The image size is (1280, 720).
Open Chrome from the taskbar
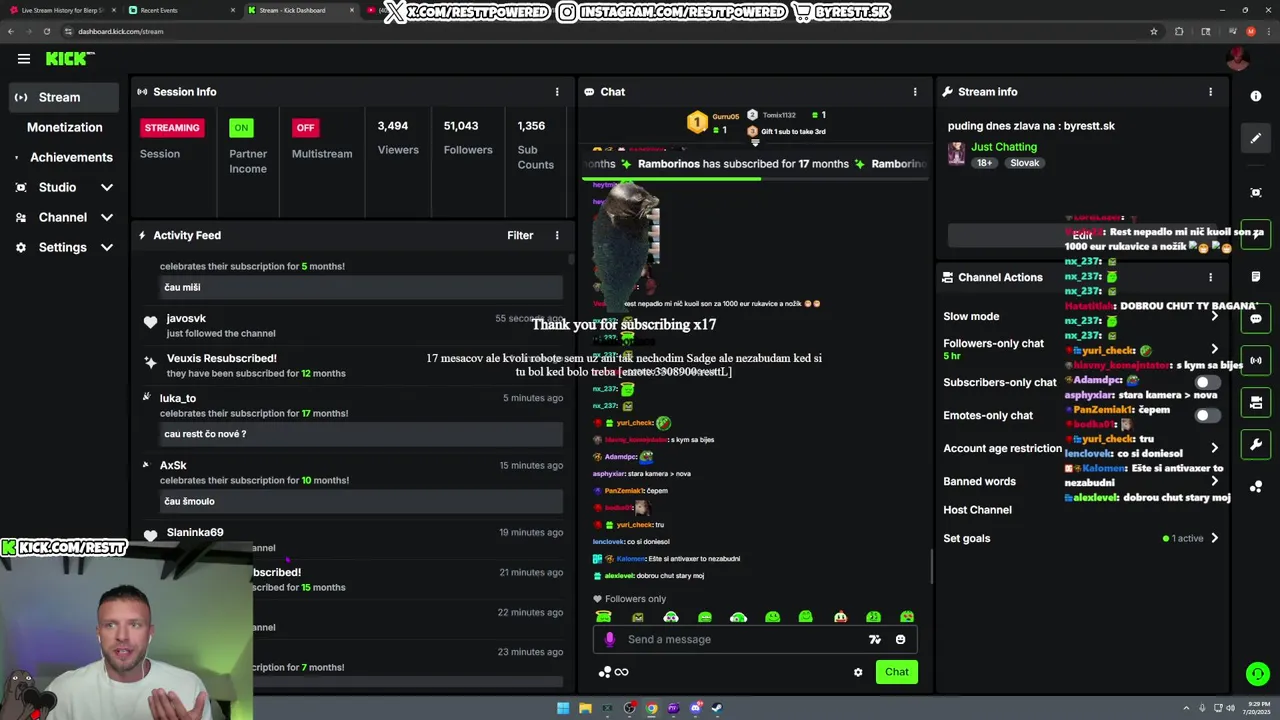pyautogui.click(x=652, y=708)
